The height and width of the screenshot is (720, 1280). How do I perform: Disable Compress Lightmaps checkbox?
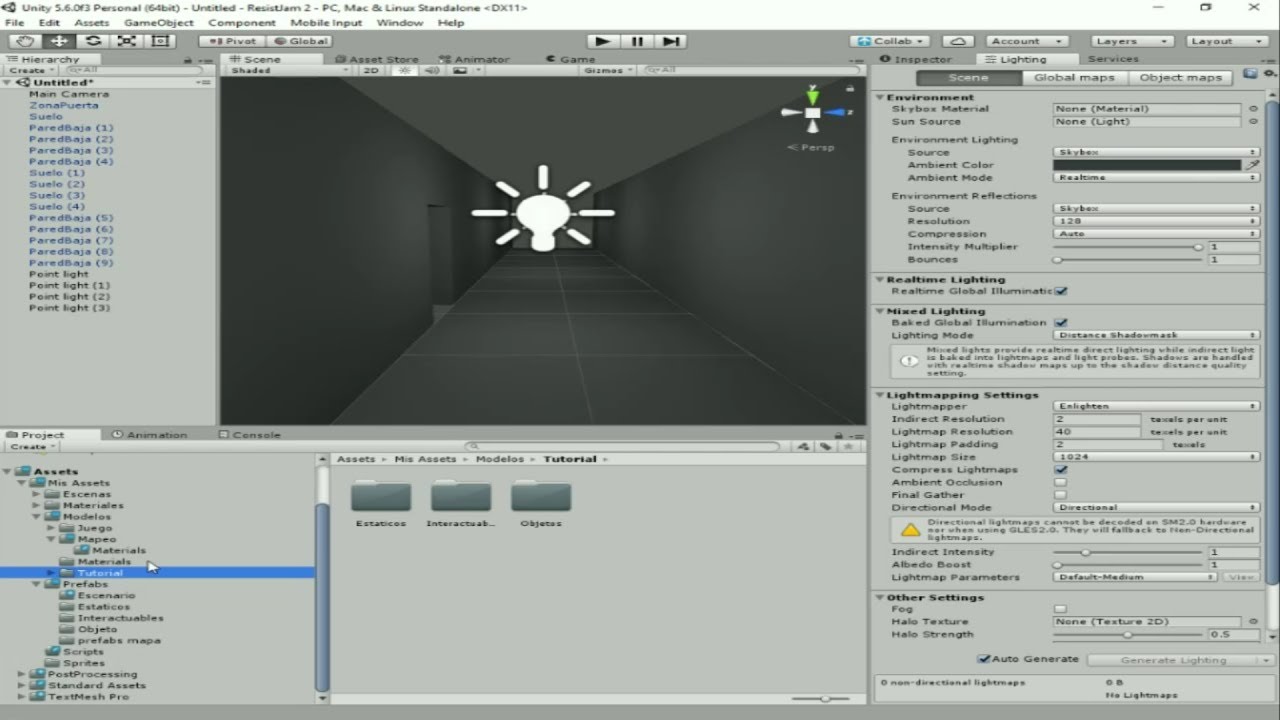coord(1061,470)
